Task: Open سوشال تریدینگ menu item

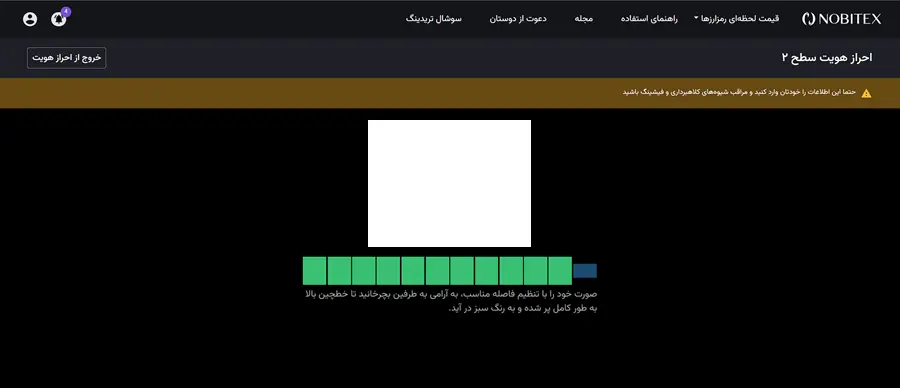Action: pos(433,18)
